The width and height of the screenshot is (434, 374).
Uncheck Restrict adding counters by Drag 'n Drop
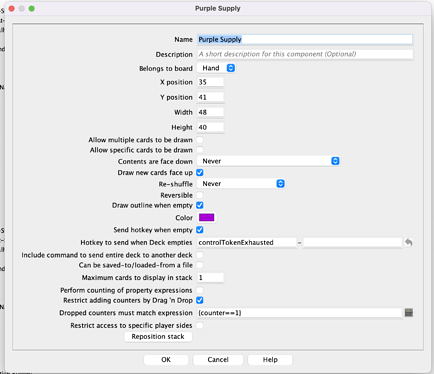pyautogui.click(x=200, y=300)
